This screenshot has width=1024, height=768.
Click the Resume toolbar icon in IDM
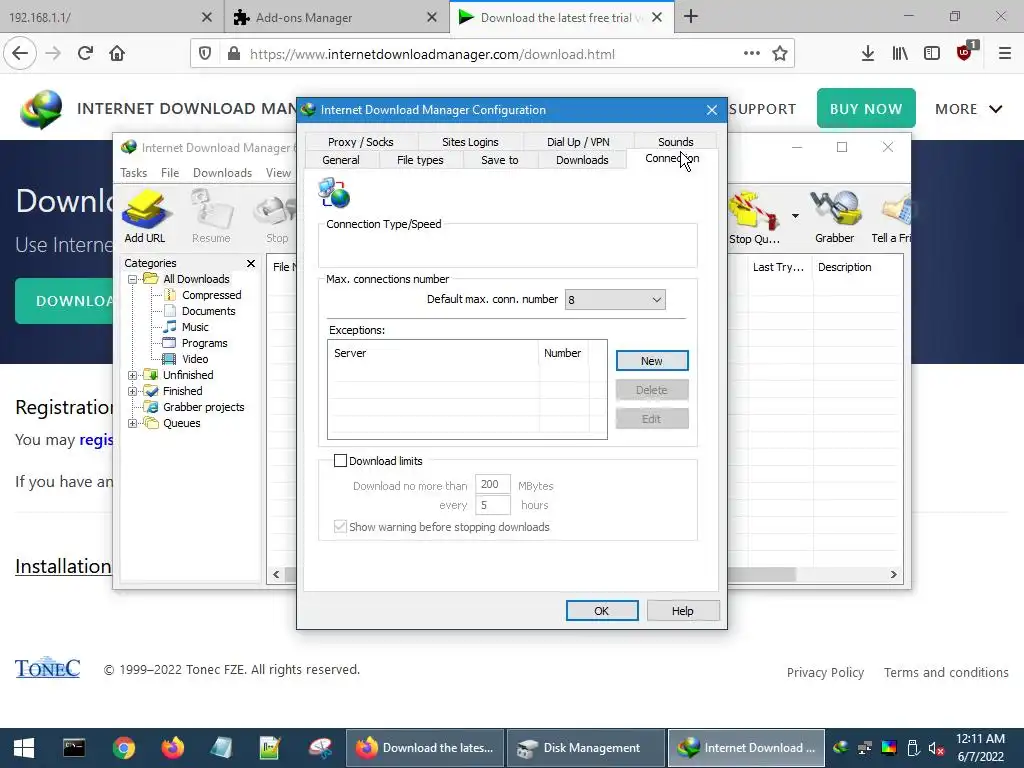[211, 216]
